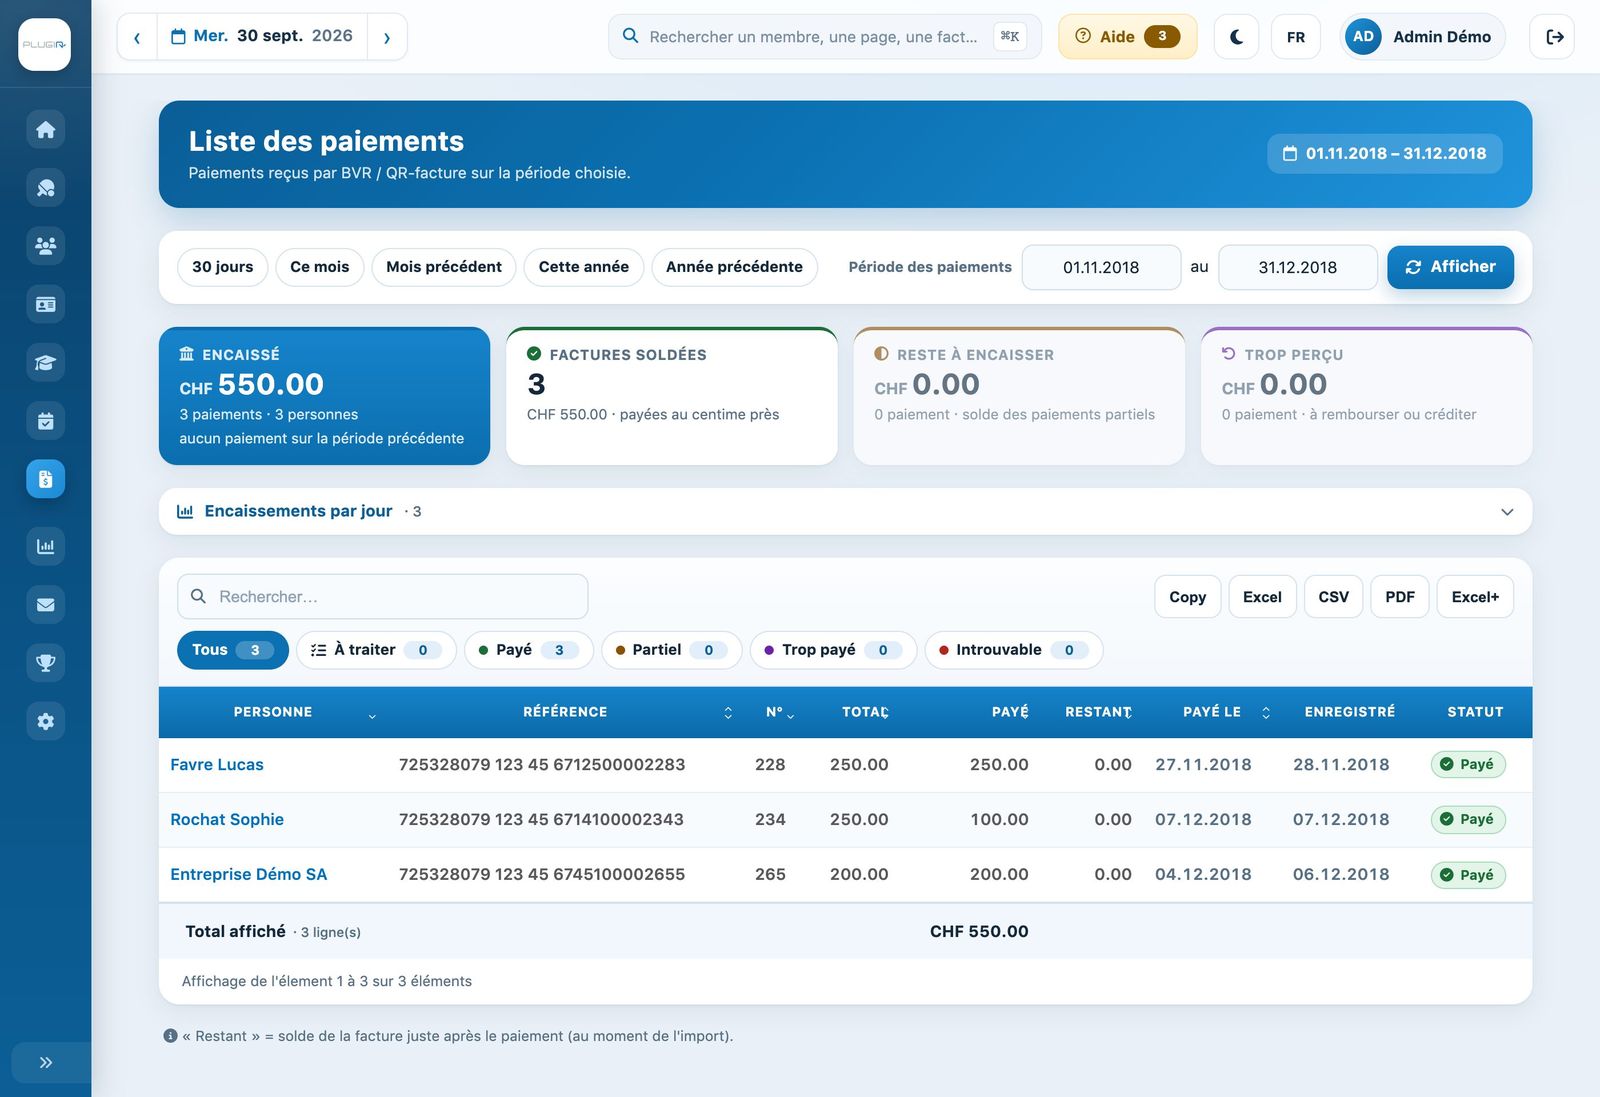Open the settings gear in sidebar
Viewport: 1600px width, 1097px height.
45,721
